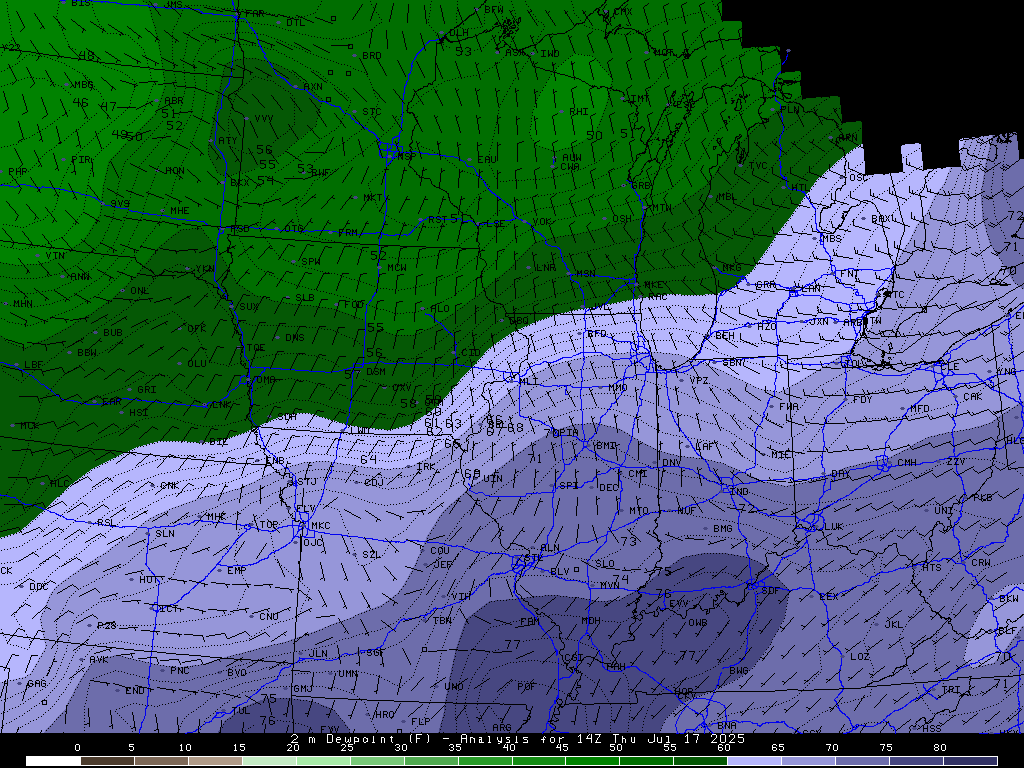Click the dark brown 0–5 legend swatch
The image size is (1024, 768).
[108, 761]
